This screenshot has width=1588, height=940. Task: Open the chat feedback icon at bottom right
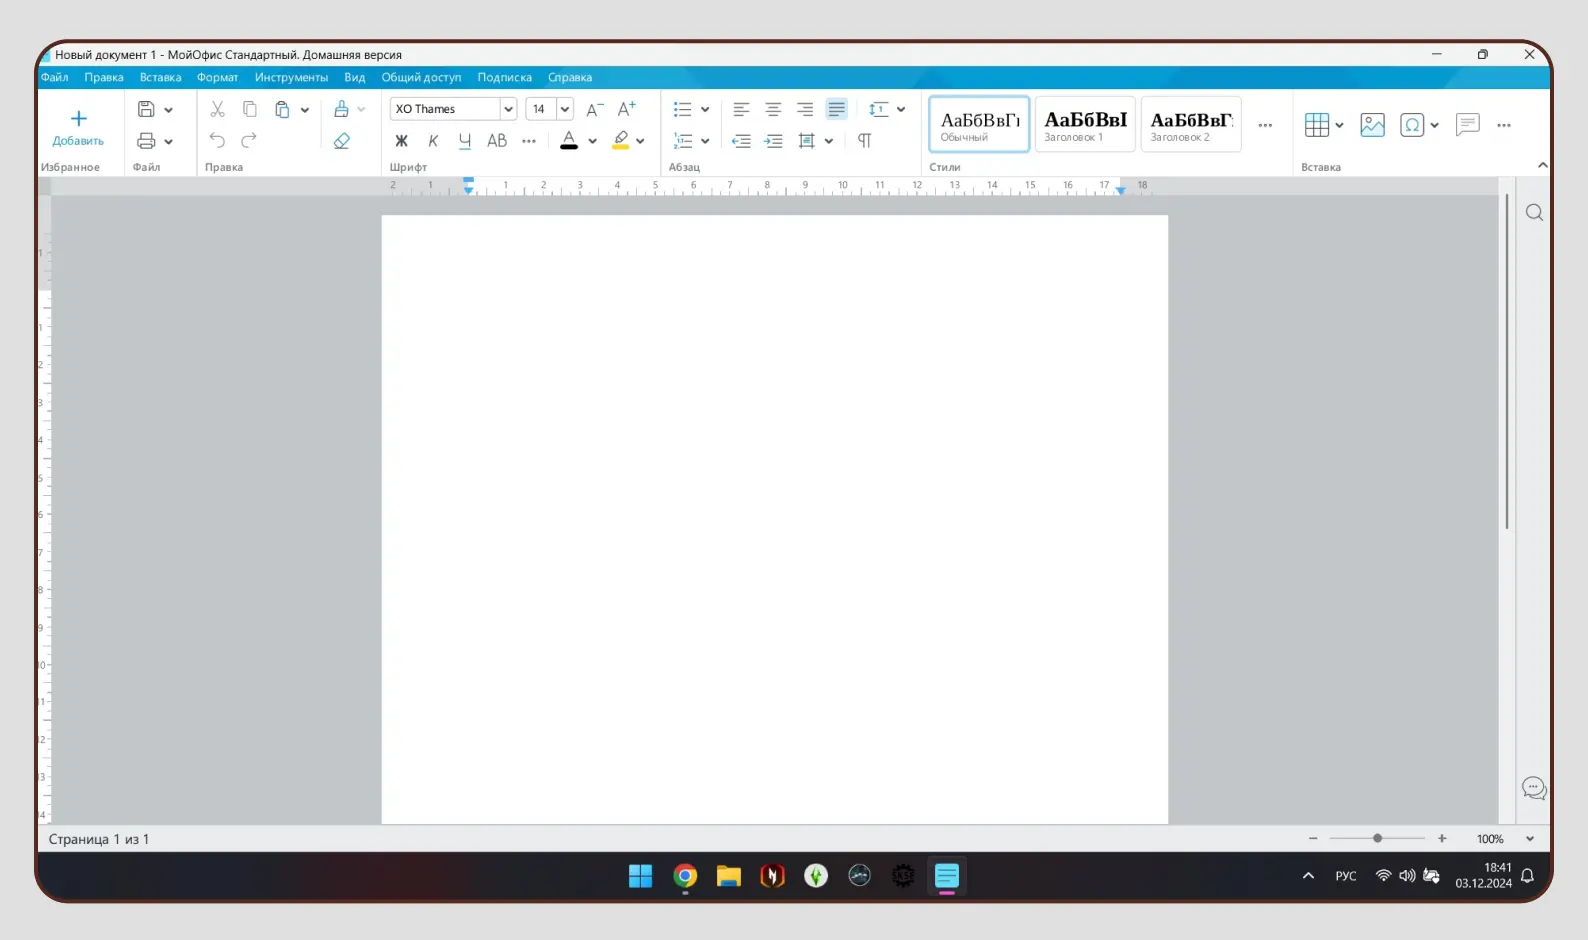1534,788
